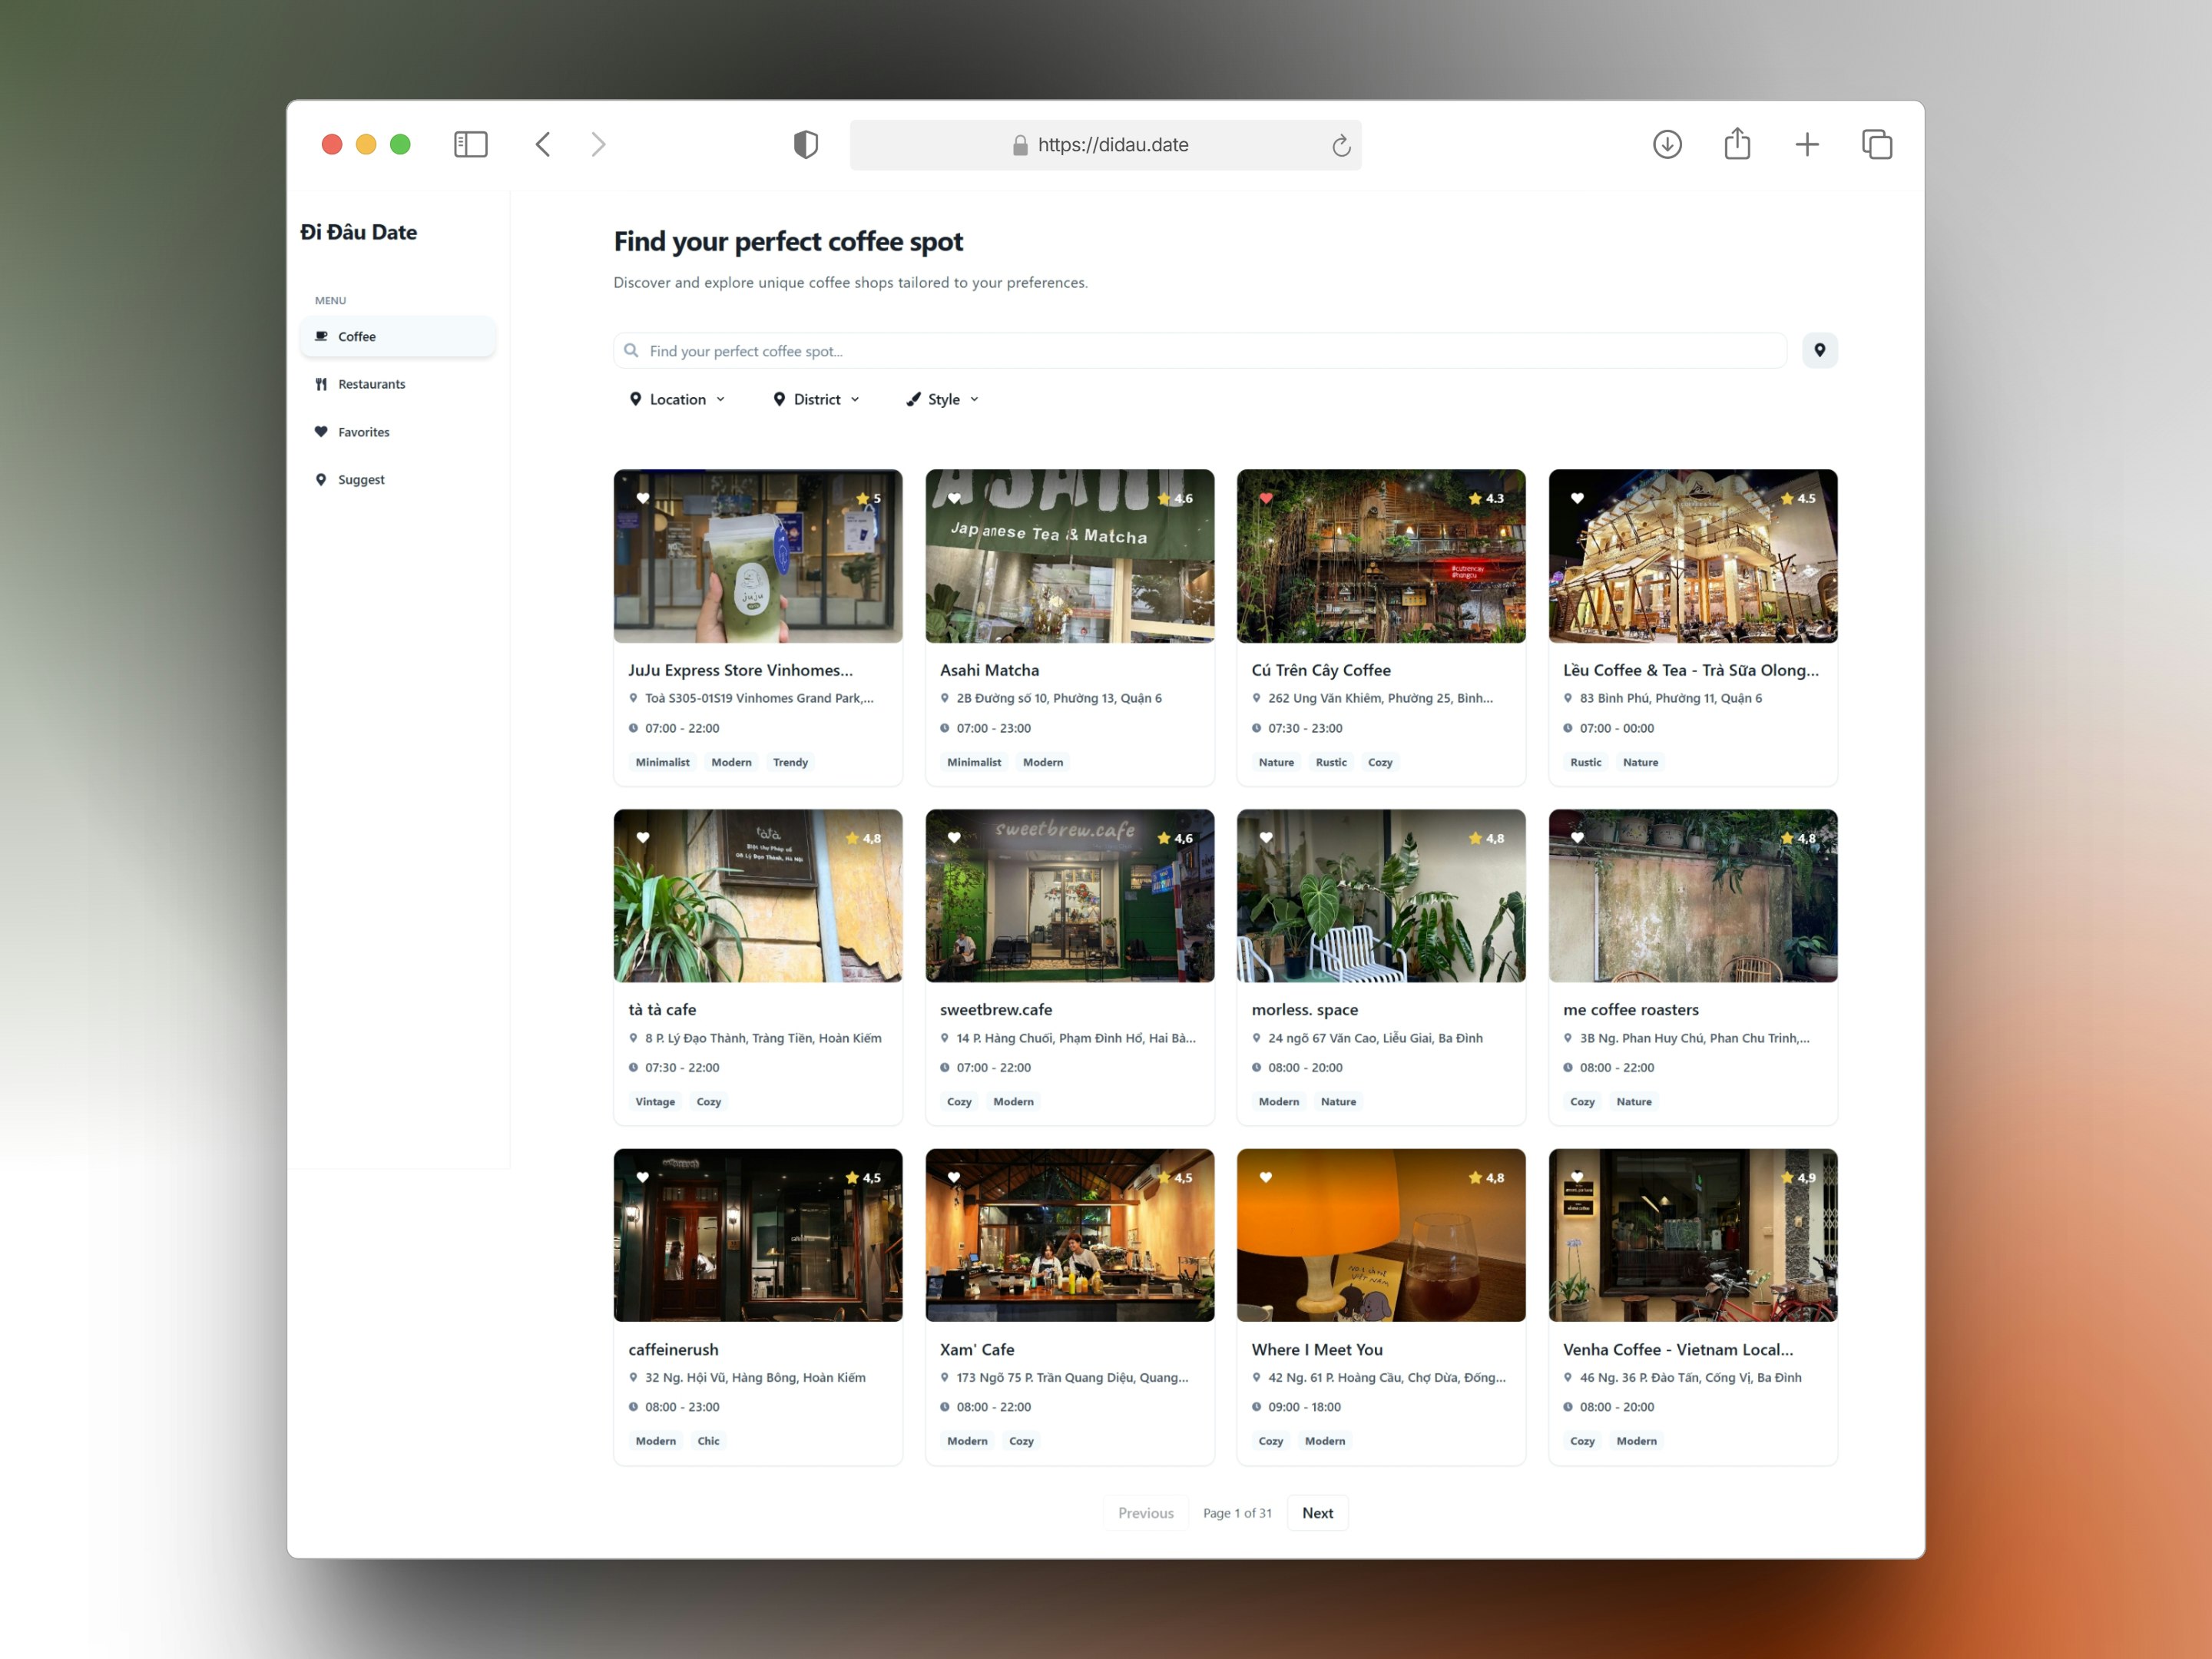Click the 4.9 rating on Venha Coffee
2212x1659 pixels.
click(x=1798, y=1178)
